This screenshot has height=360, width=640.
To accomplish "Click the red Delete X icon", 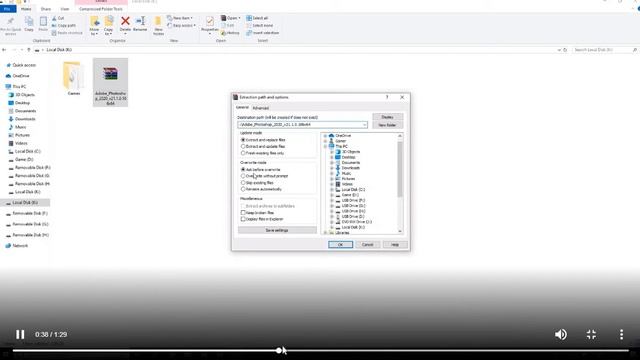I will [x=125, y=21].
